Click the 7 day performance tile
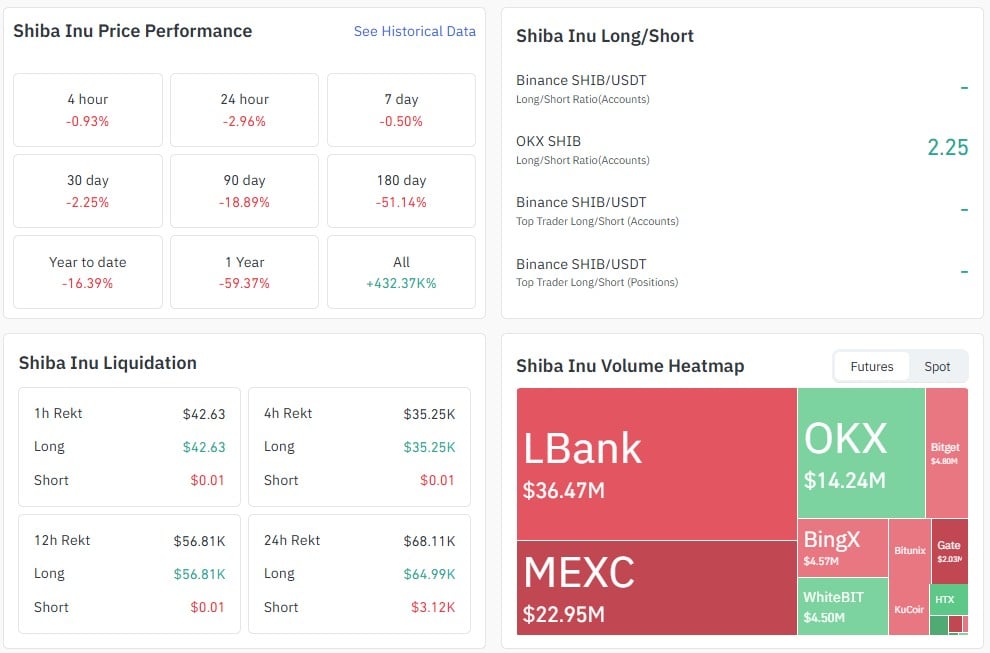 click(400, 109)
